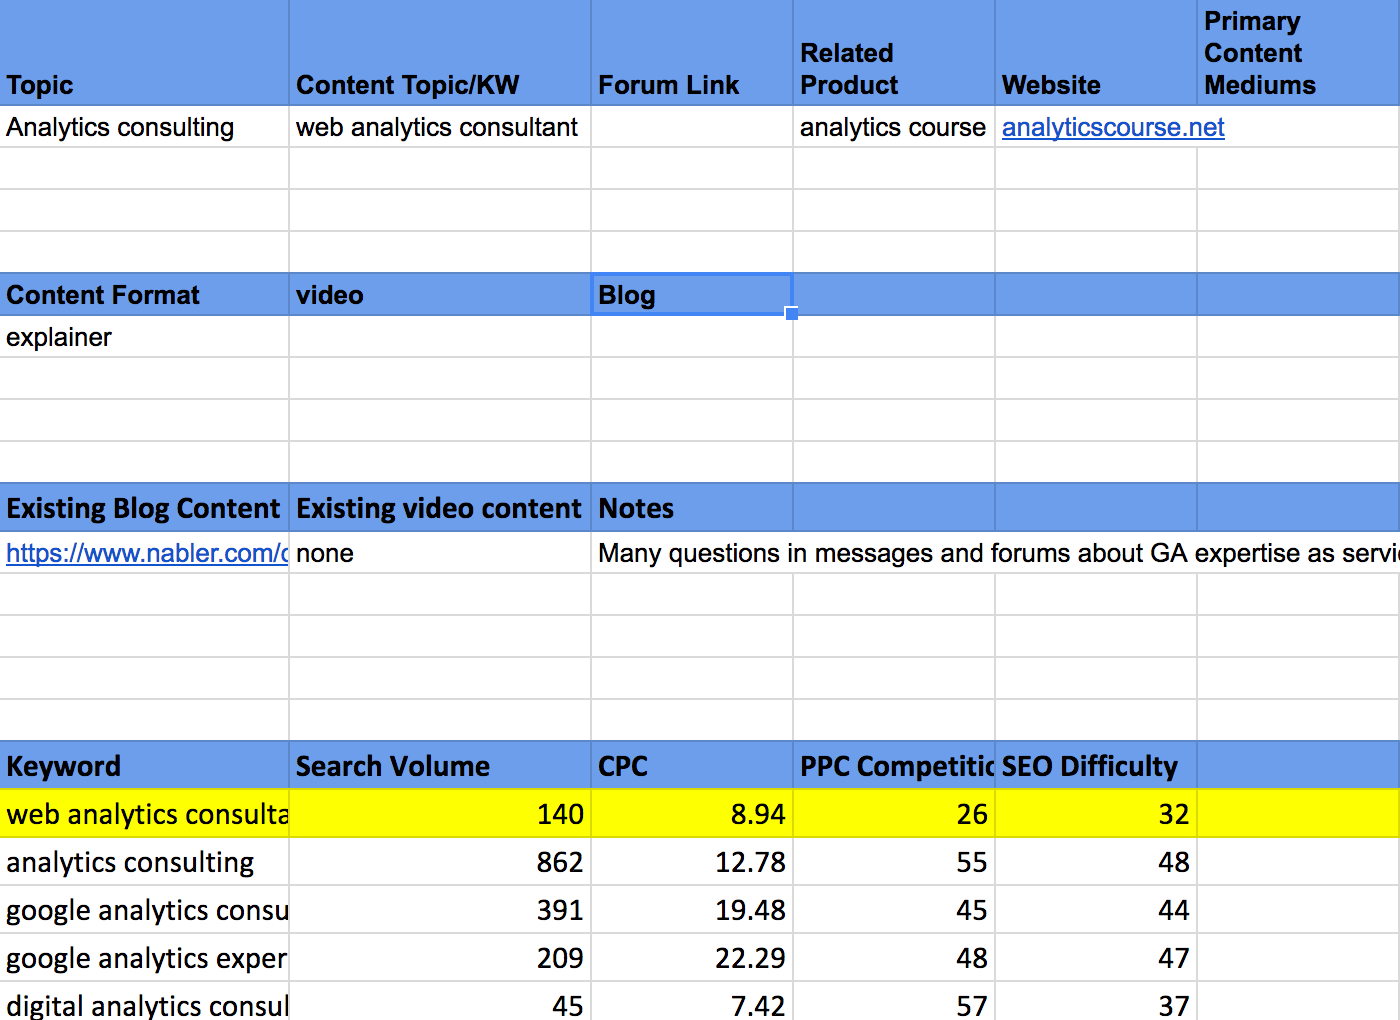Screen dimensions: 1400x1020
Task: Open the nabler.com blog content link
Action: point(147,553)
